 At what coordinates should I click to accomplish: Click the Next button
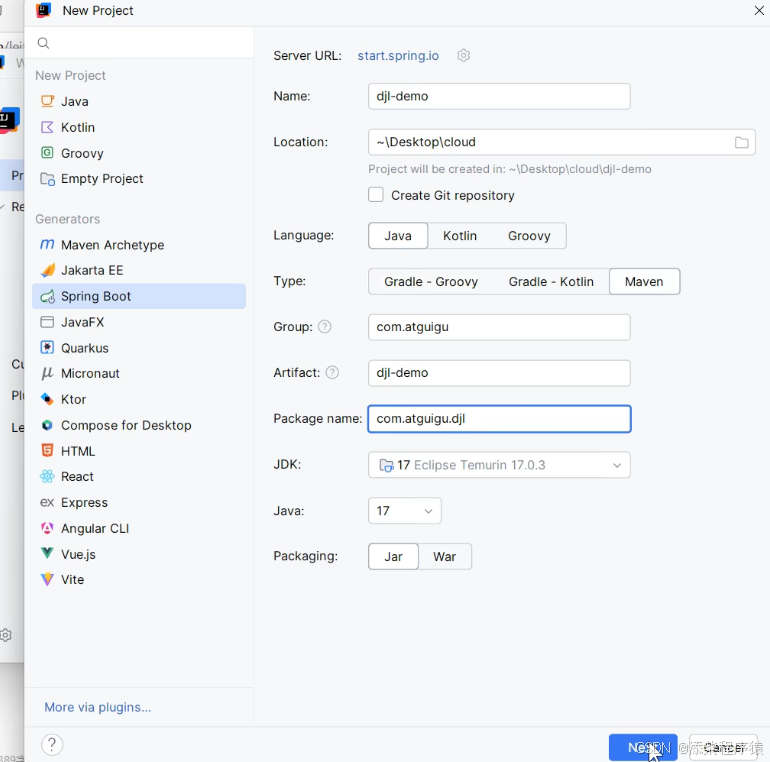(643, 747)
